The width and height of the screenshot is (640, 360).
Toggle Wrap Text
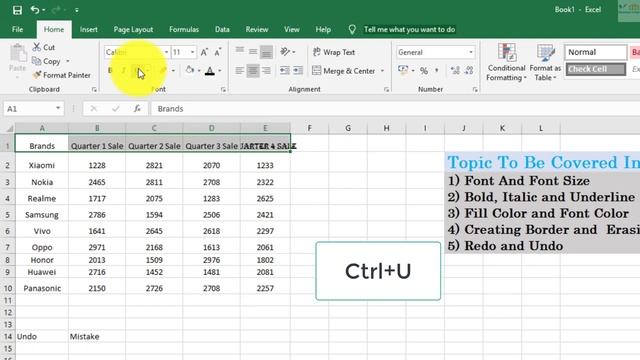[334, 52]
